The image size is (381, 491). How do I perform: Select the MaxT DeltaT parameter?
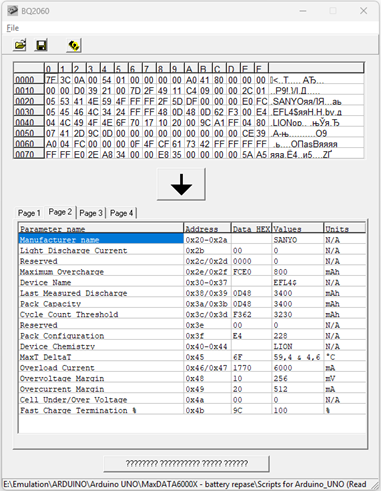pos(192,357)
